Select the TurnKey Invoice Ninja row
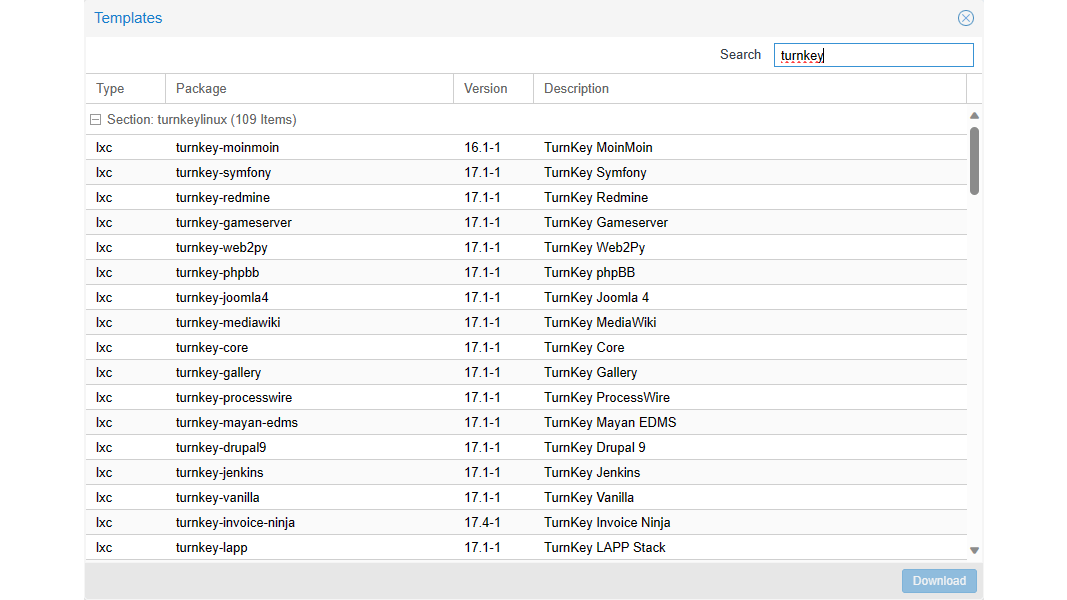 [607, 523]
